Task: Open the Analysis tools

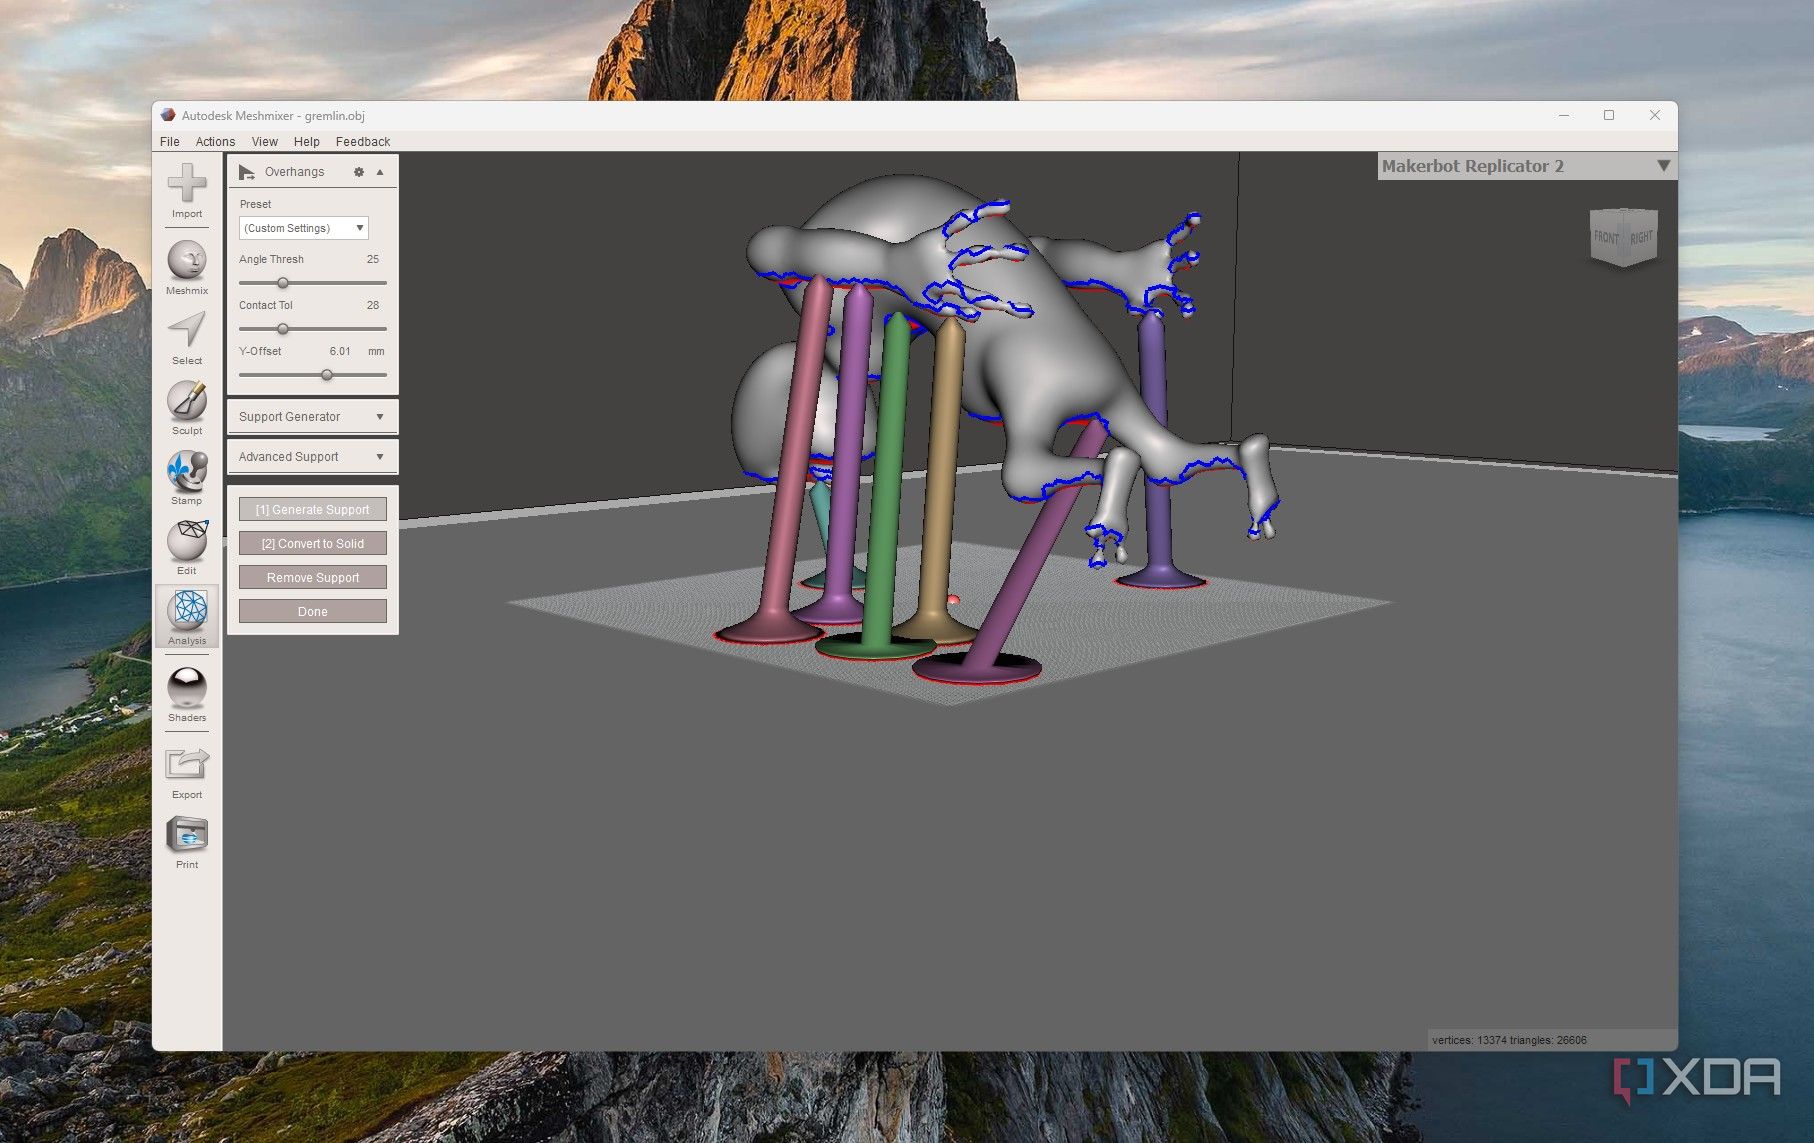Action: [187, 617]
